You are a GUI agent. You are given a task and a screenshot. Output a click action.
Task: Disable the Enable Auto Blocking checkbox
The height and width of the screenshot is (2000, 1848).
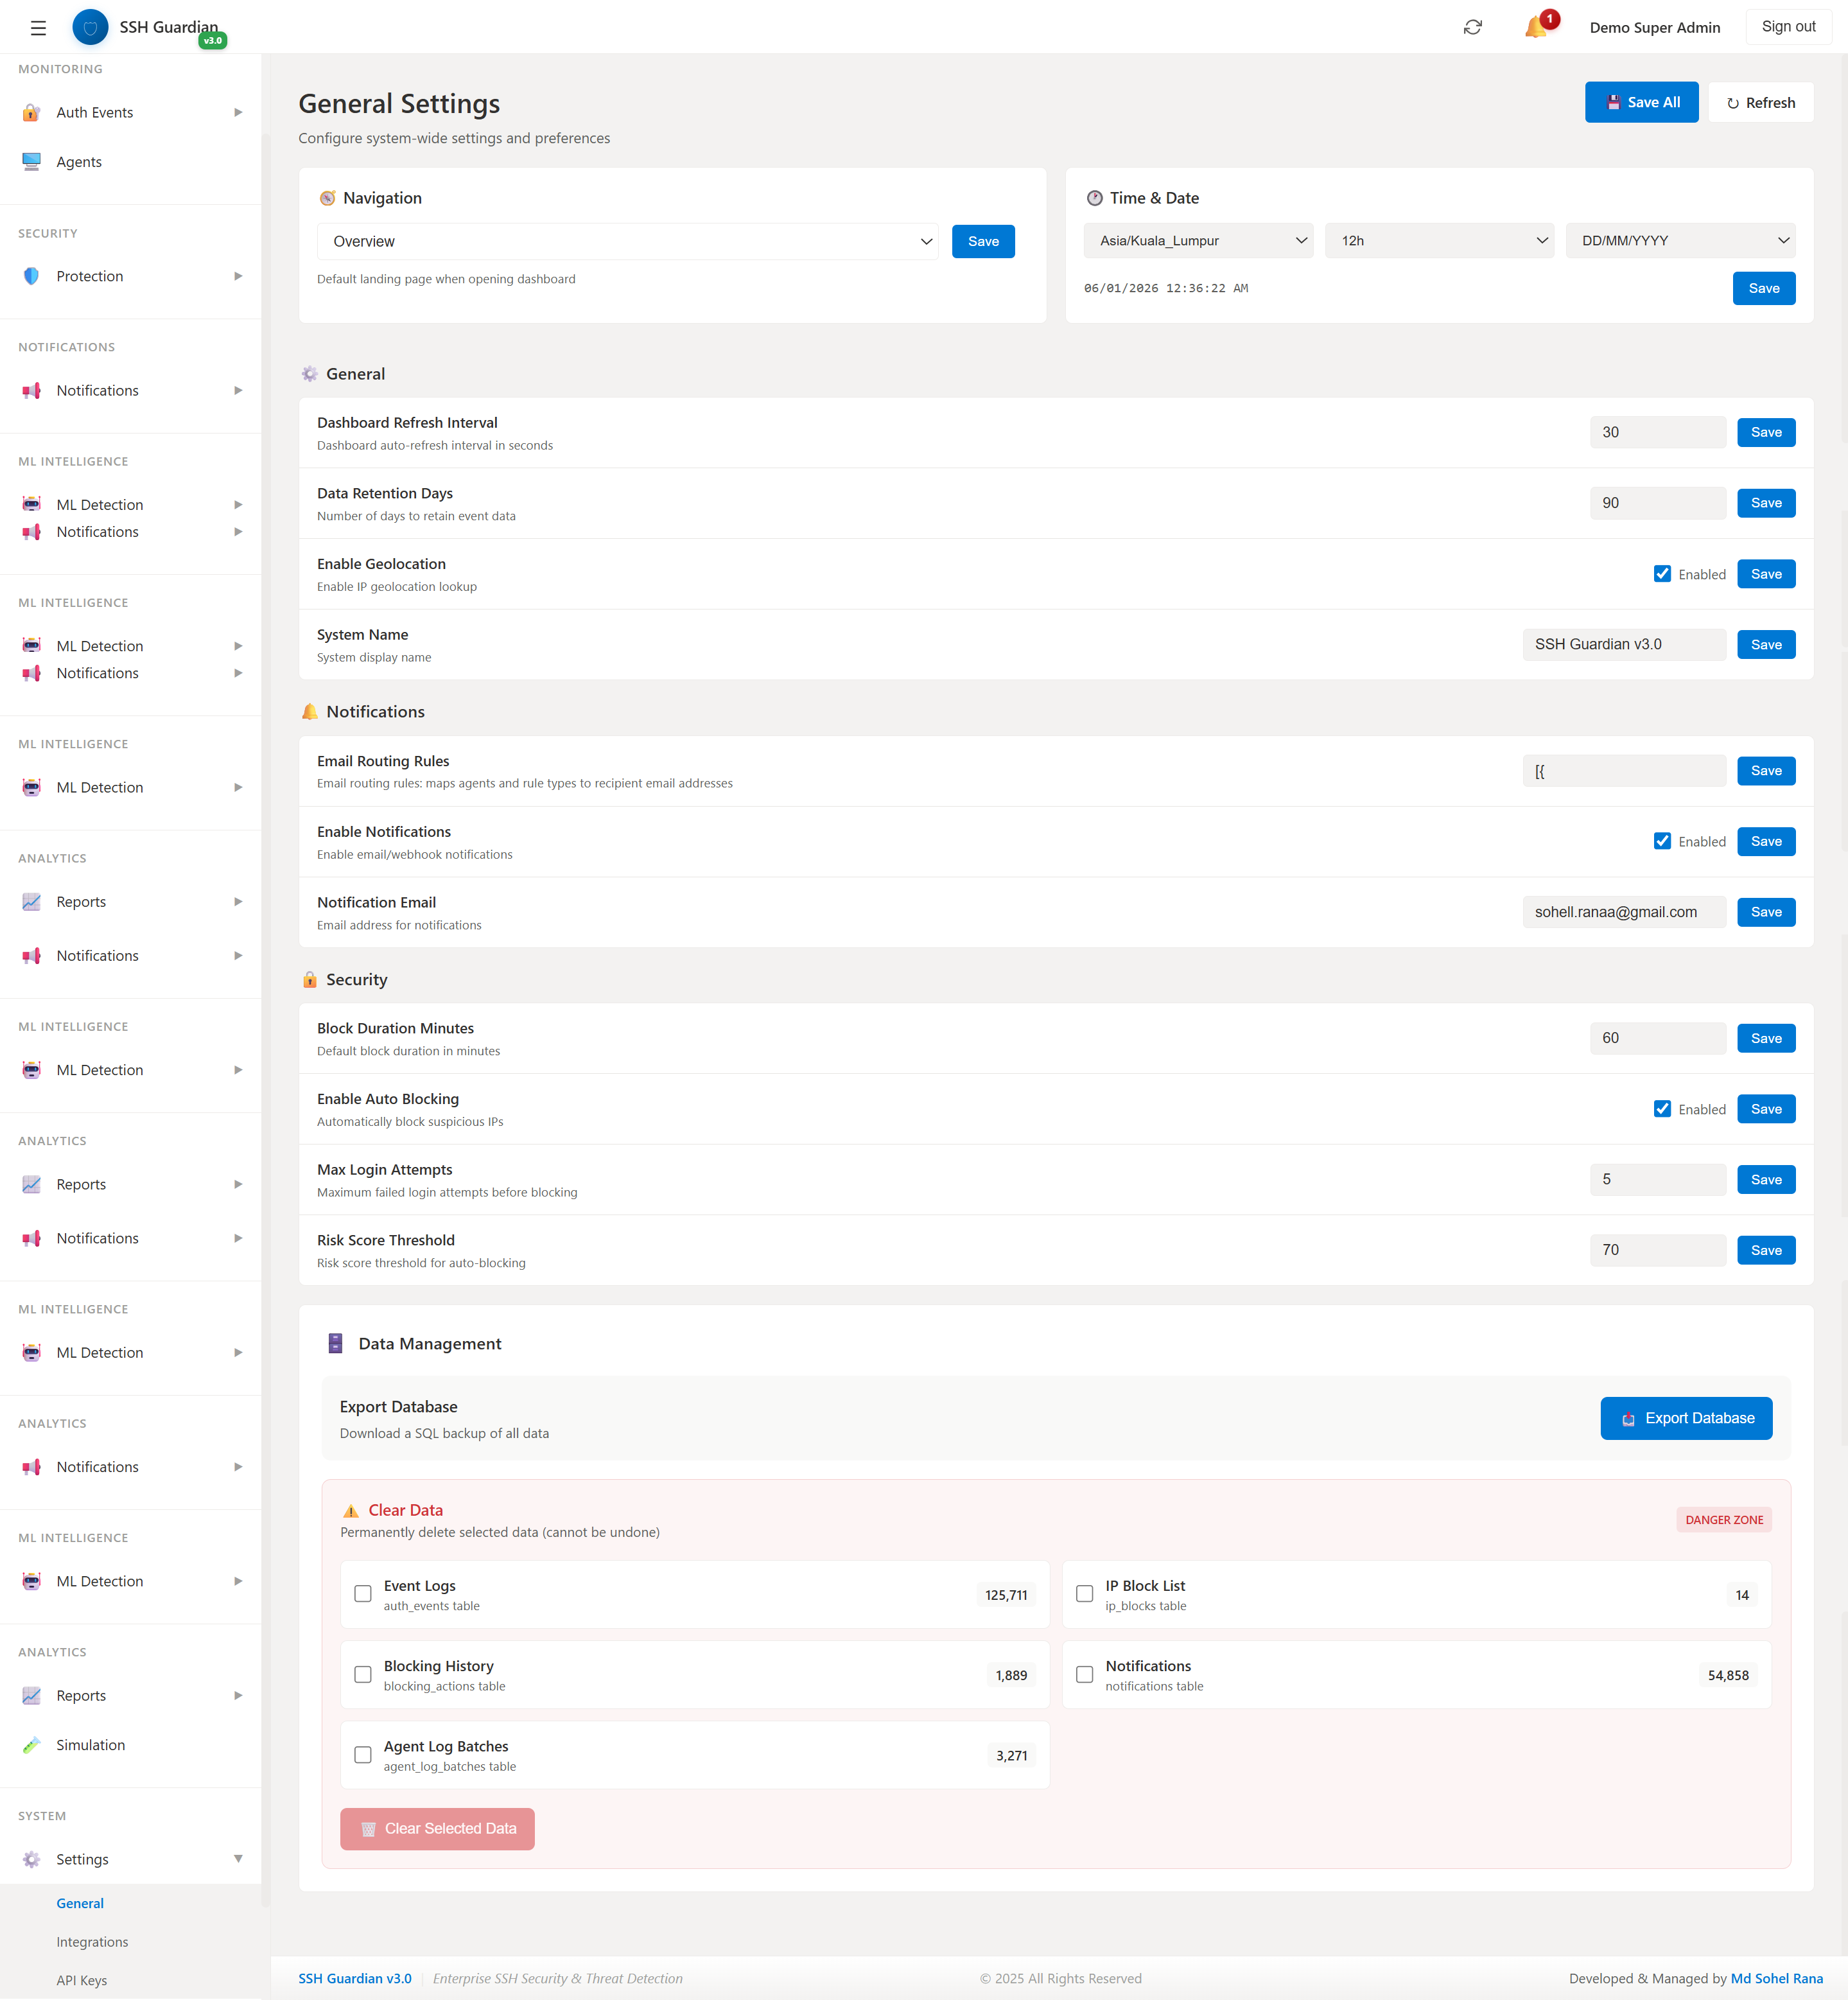1662,1108
